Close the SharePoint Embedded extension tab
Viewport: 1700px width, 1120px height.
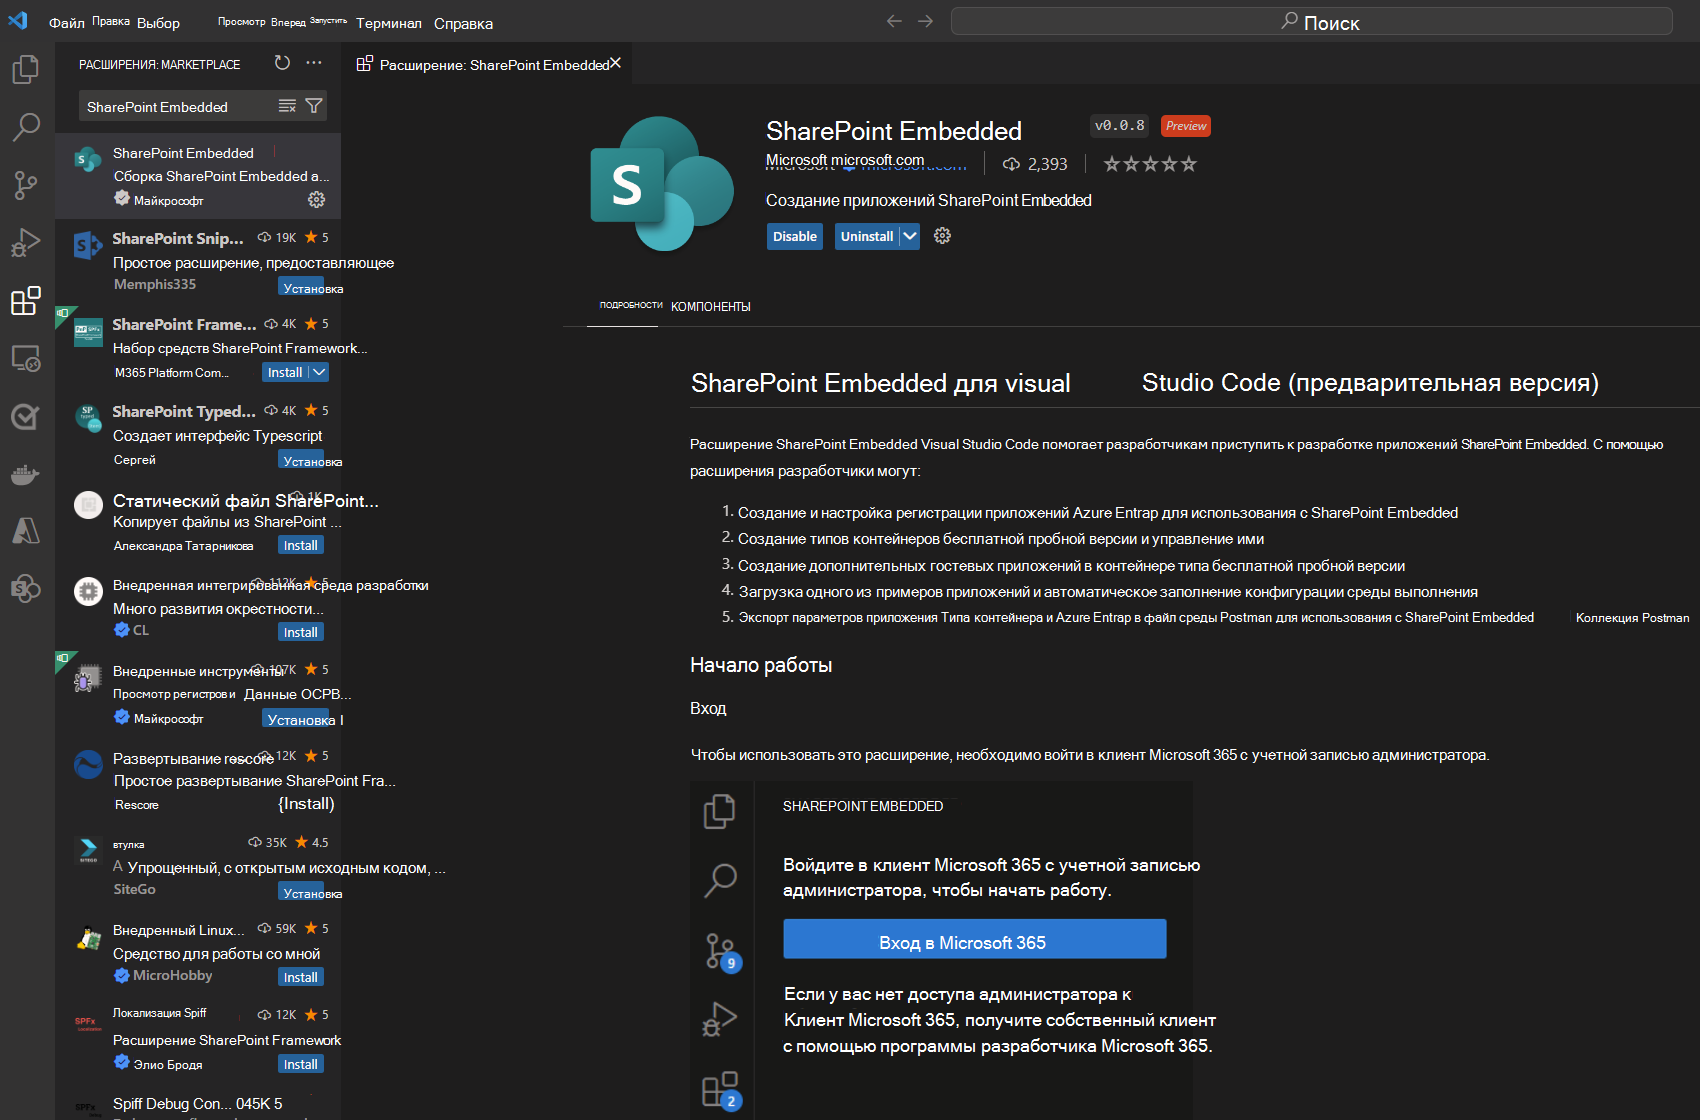point(616,63)
